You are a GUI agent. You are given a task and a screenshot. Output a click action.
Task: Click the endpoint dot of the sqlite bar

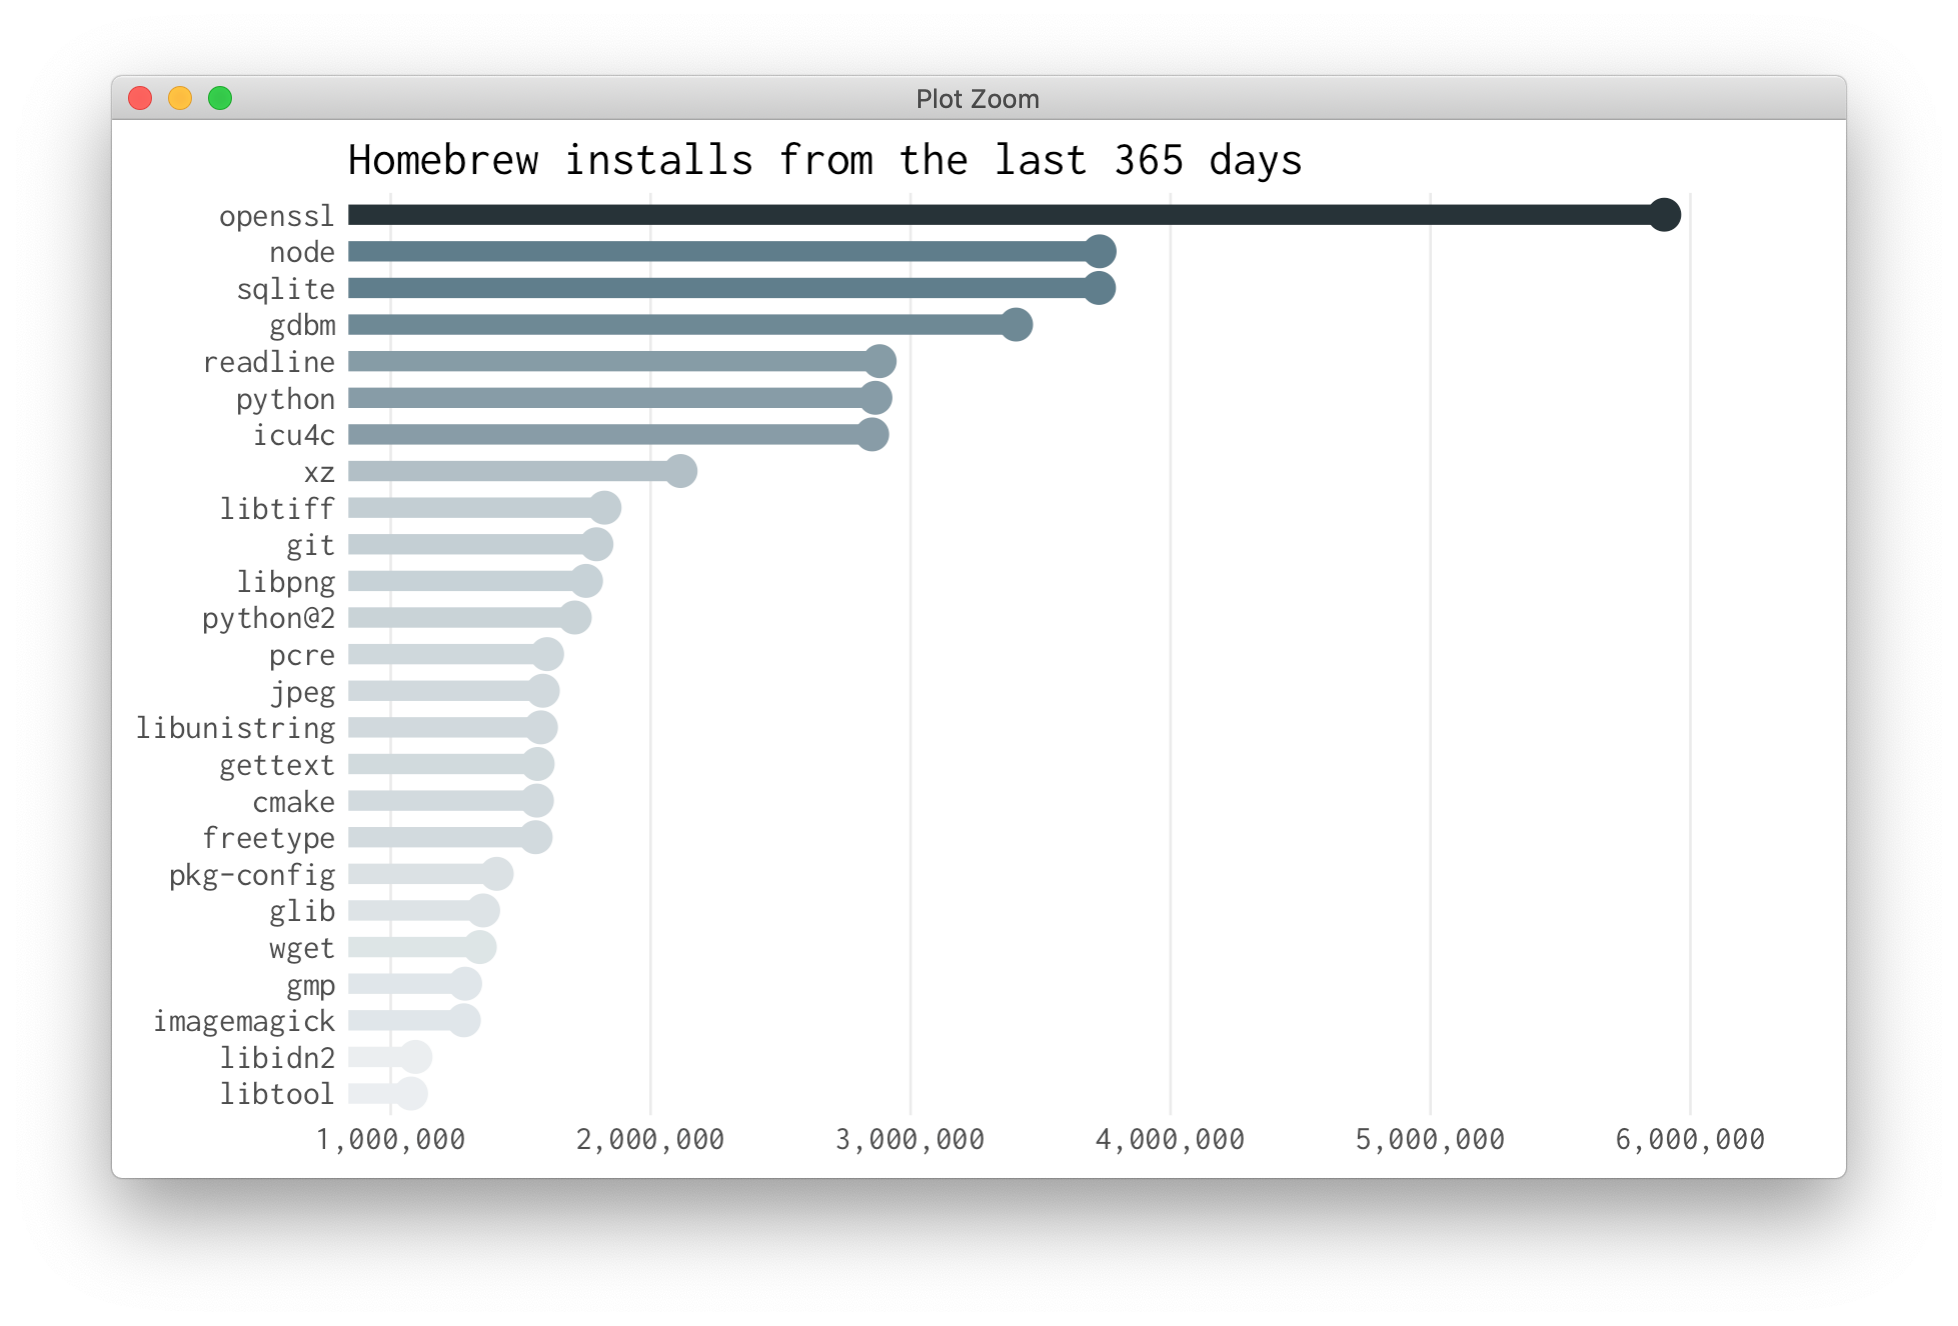click(x=1099, y=288)
